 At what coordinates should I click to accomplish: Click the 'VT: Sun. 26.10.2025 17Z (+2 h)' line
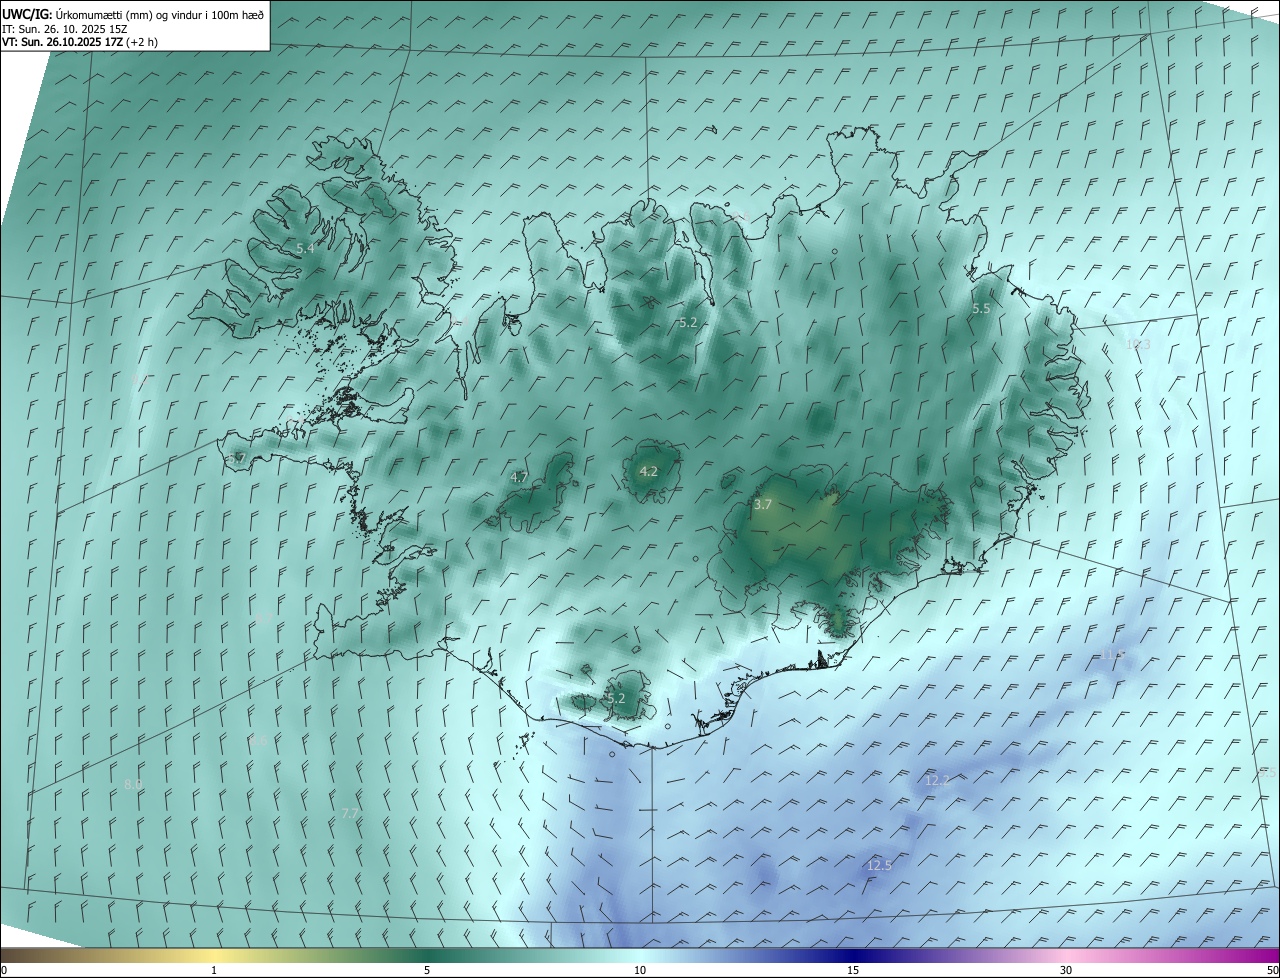click(x=80, y=42)
